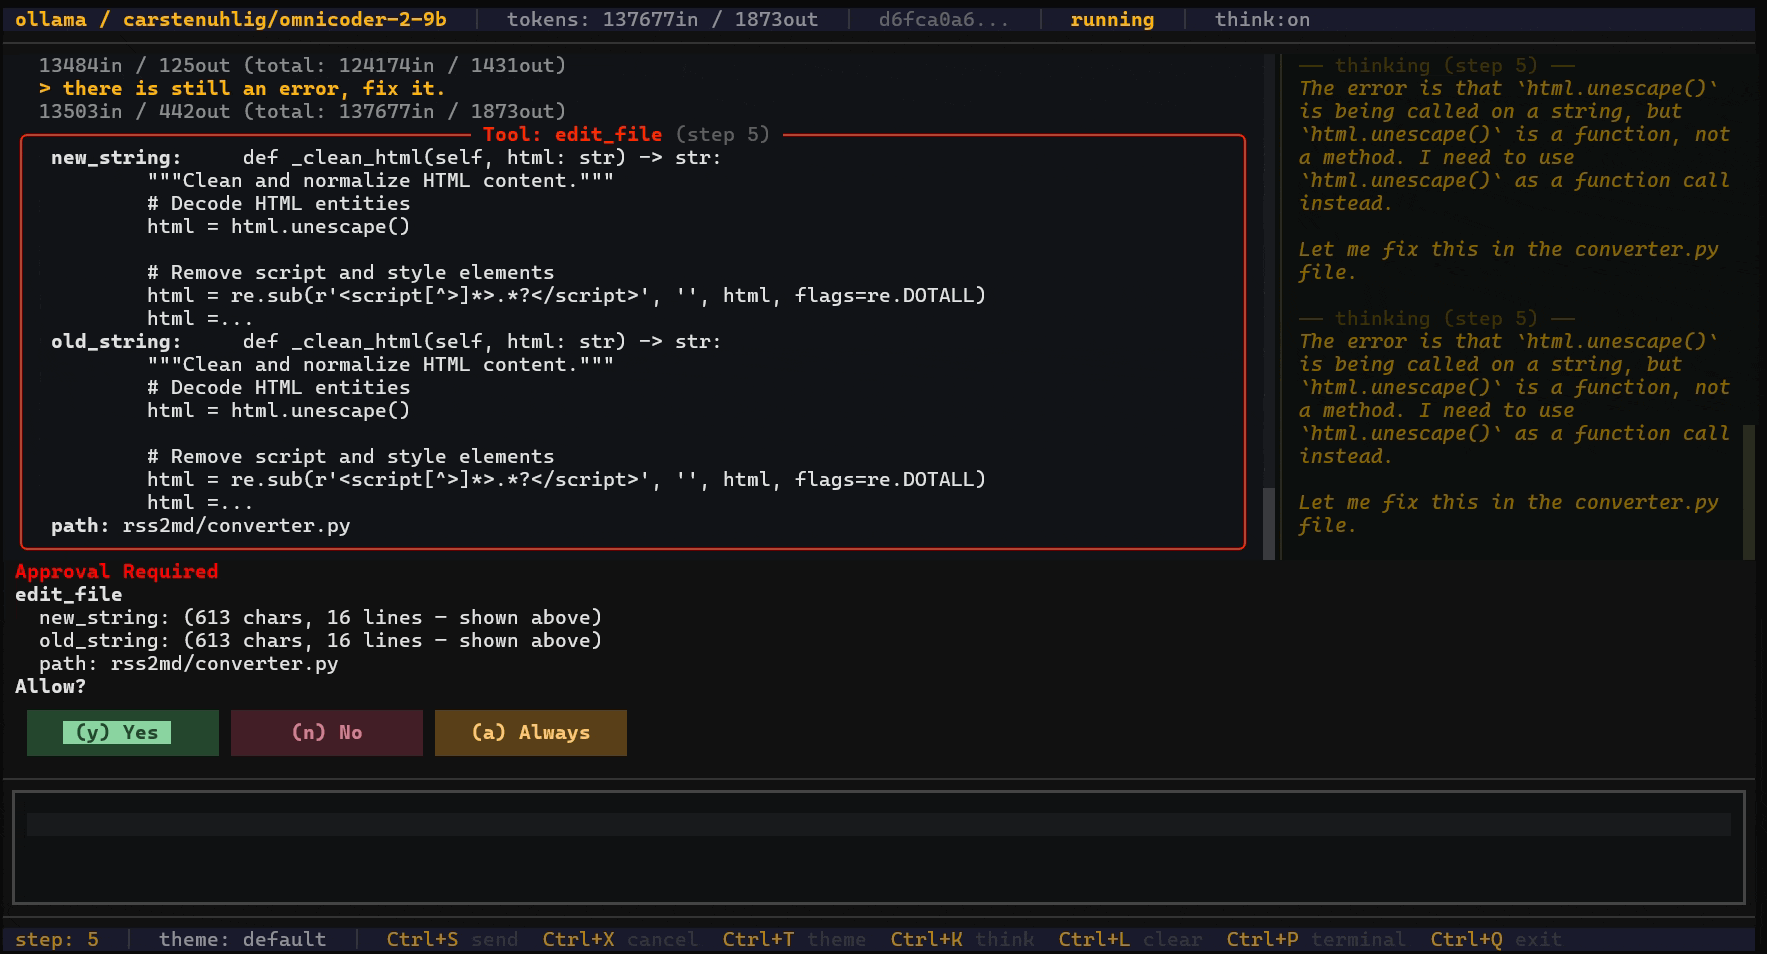
Task: Click the new_string label in tool box
Action: (116, 157)
